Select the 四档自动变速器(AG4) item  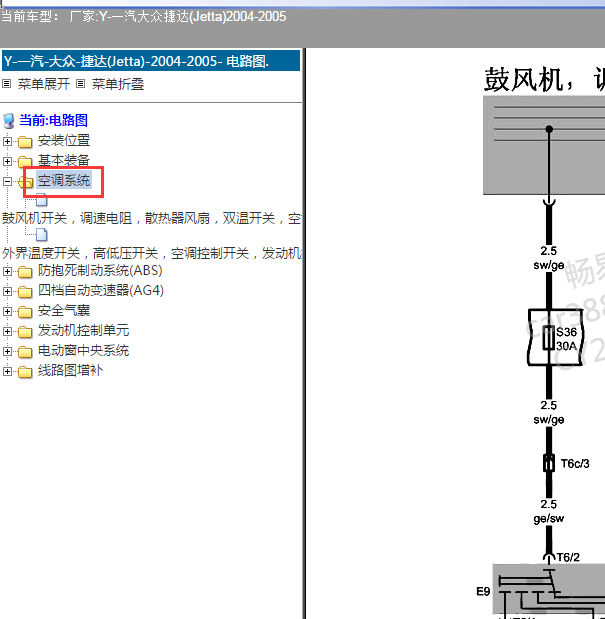click(101, 291)
